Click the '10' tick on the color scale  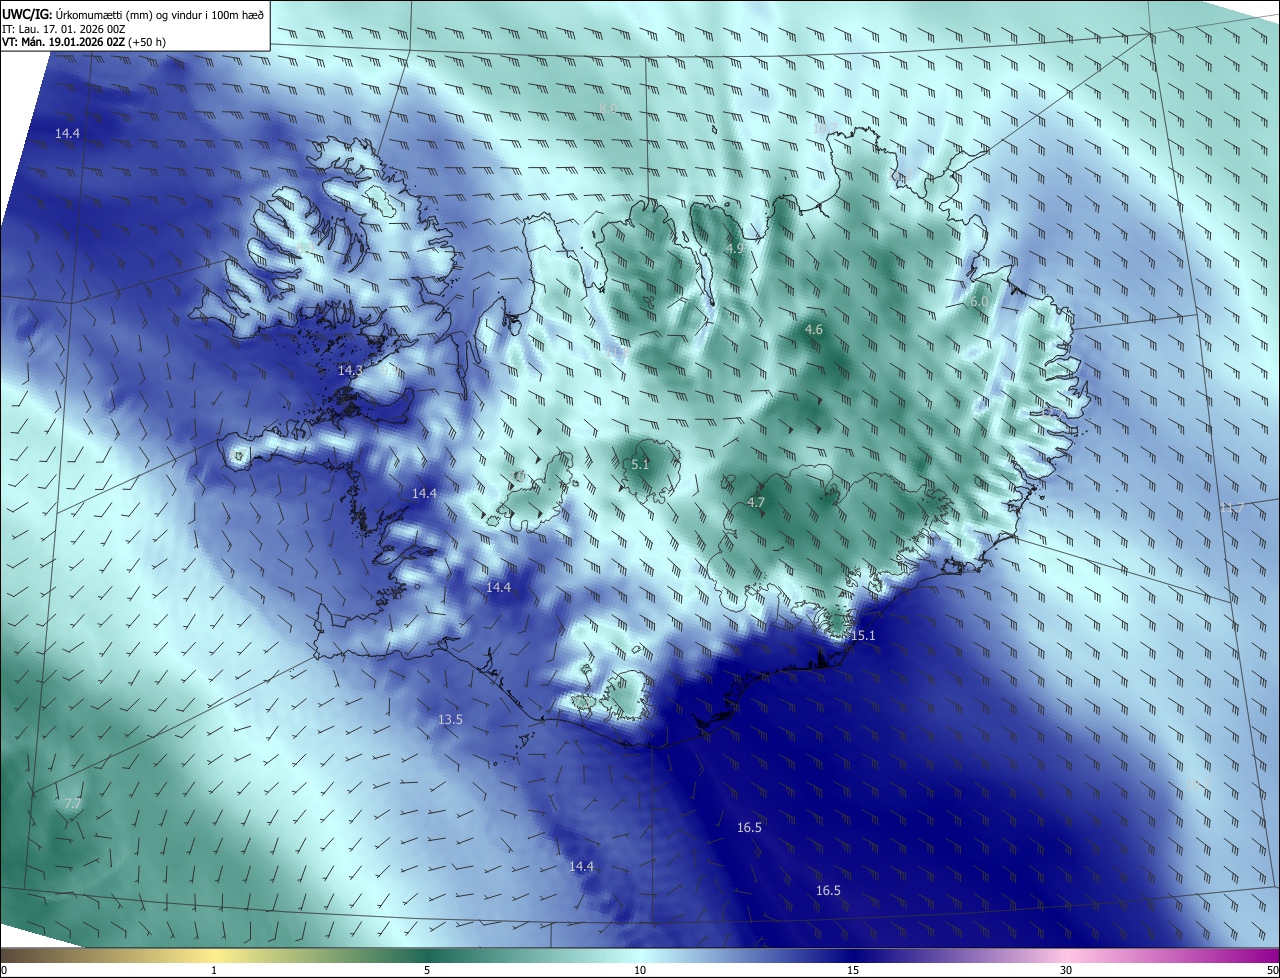click(x=640, y=970)
